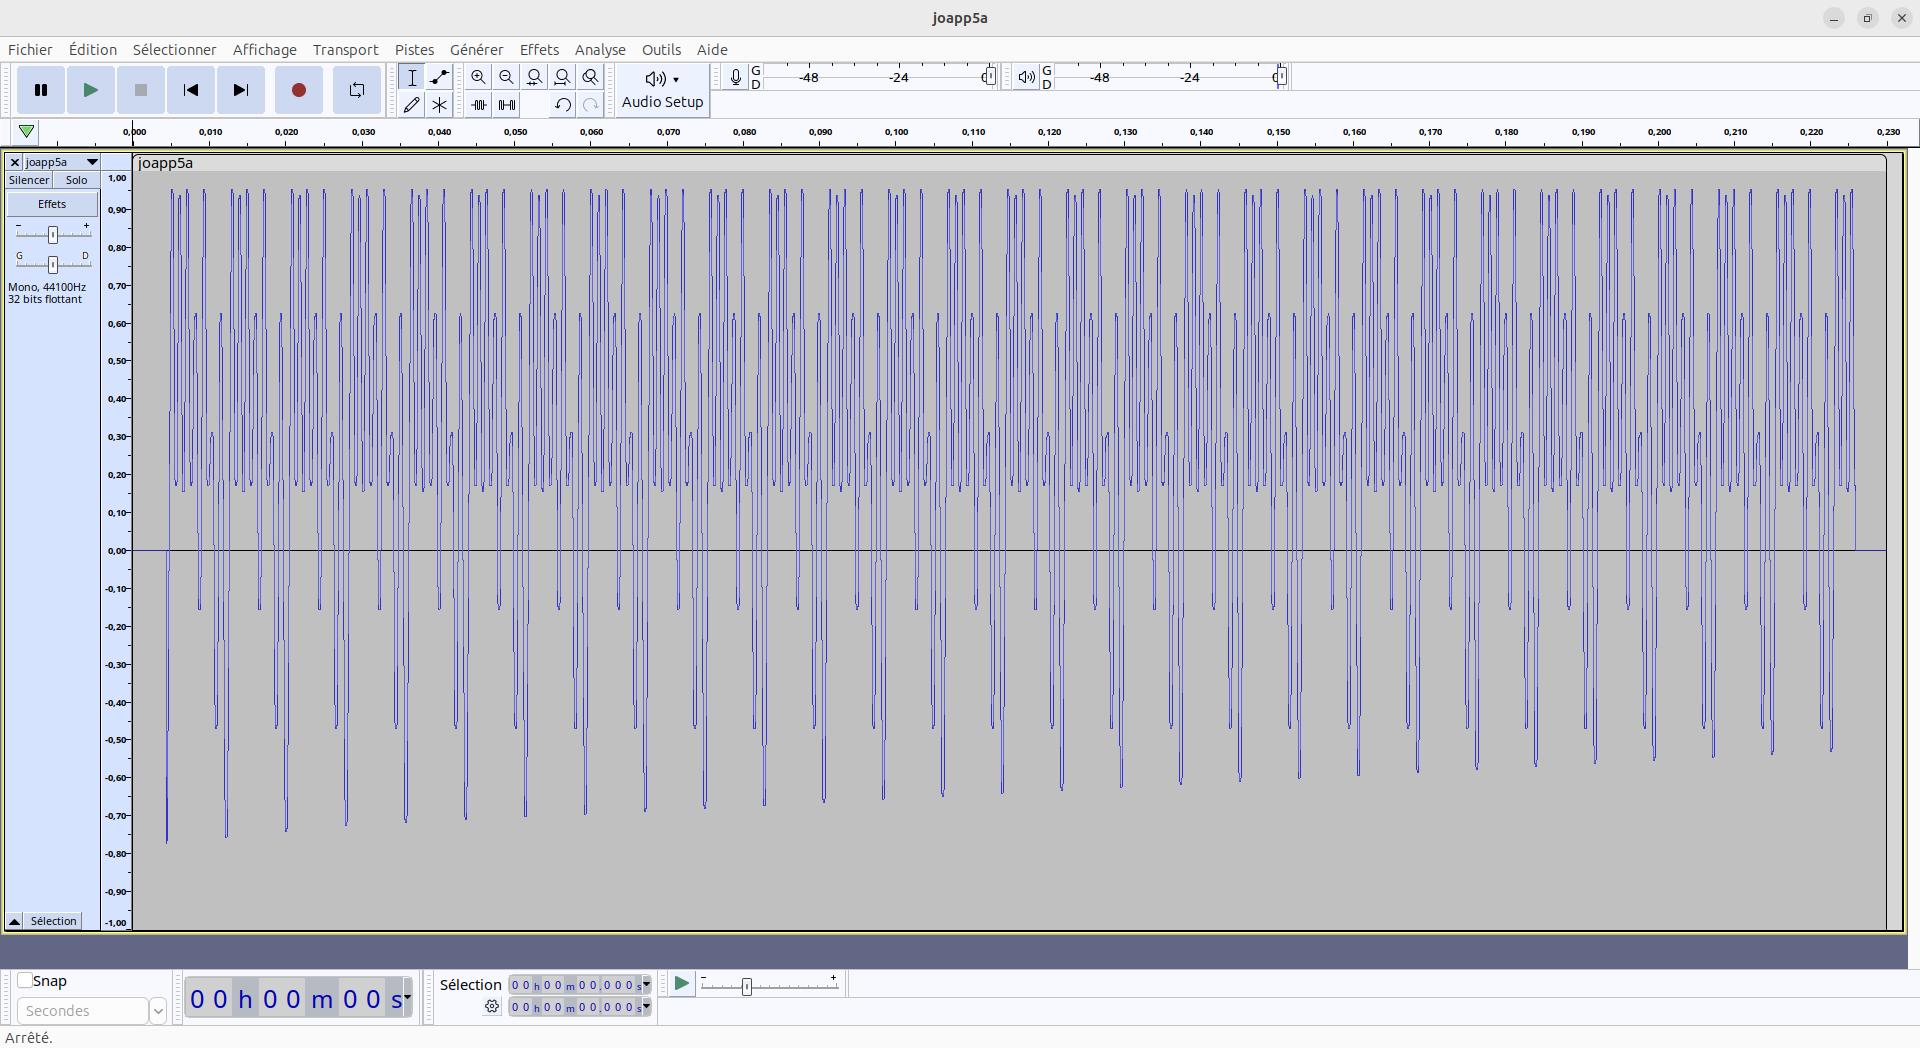Select the Draw pencil tool

point(411,105)
